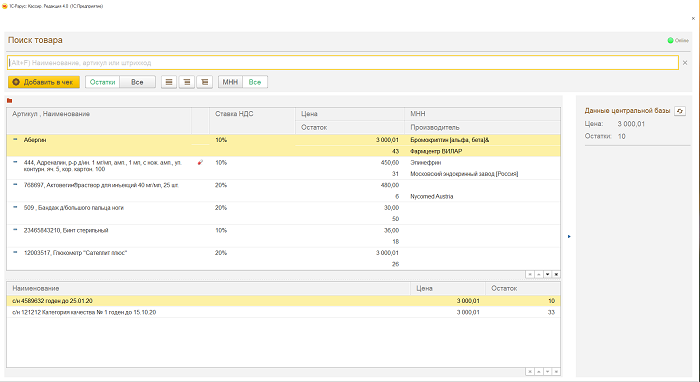Switch to tree view icon

(x=204, y=82)
